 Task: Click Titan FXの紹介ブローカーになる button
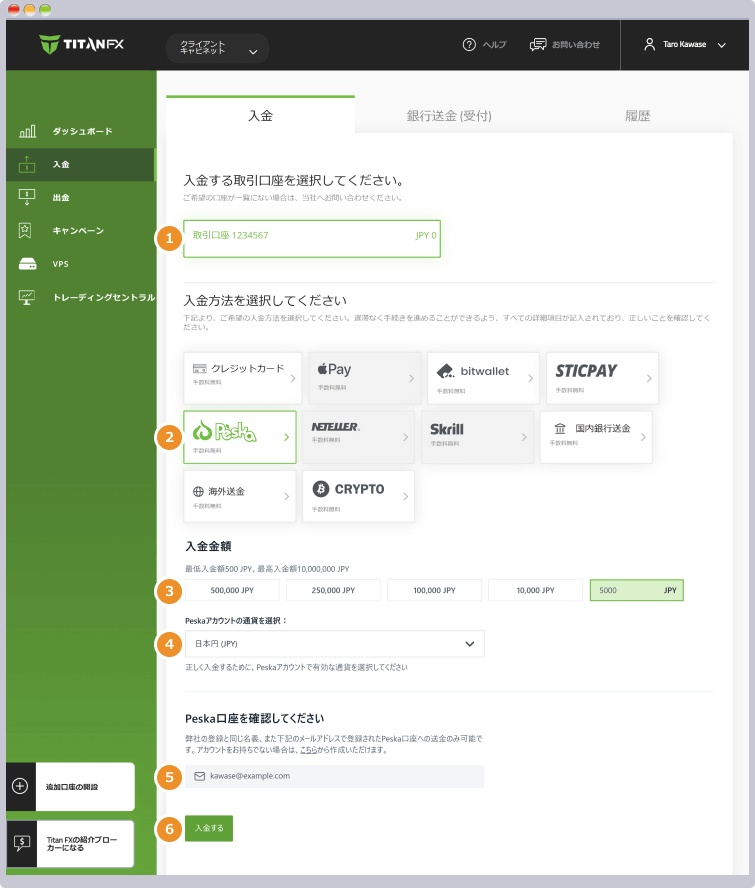pos(71,844)
